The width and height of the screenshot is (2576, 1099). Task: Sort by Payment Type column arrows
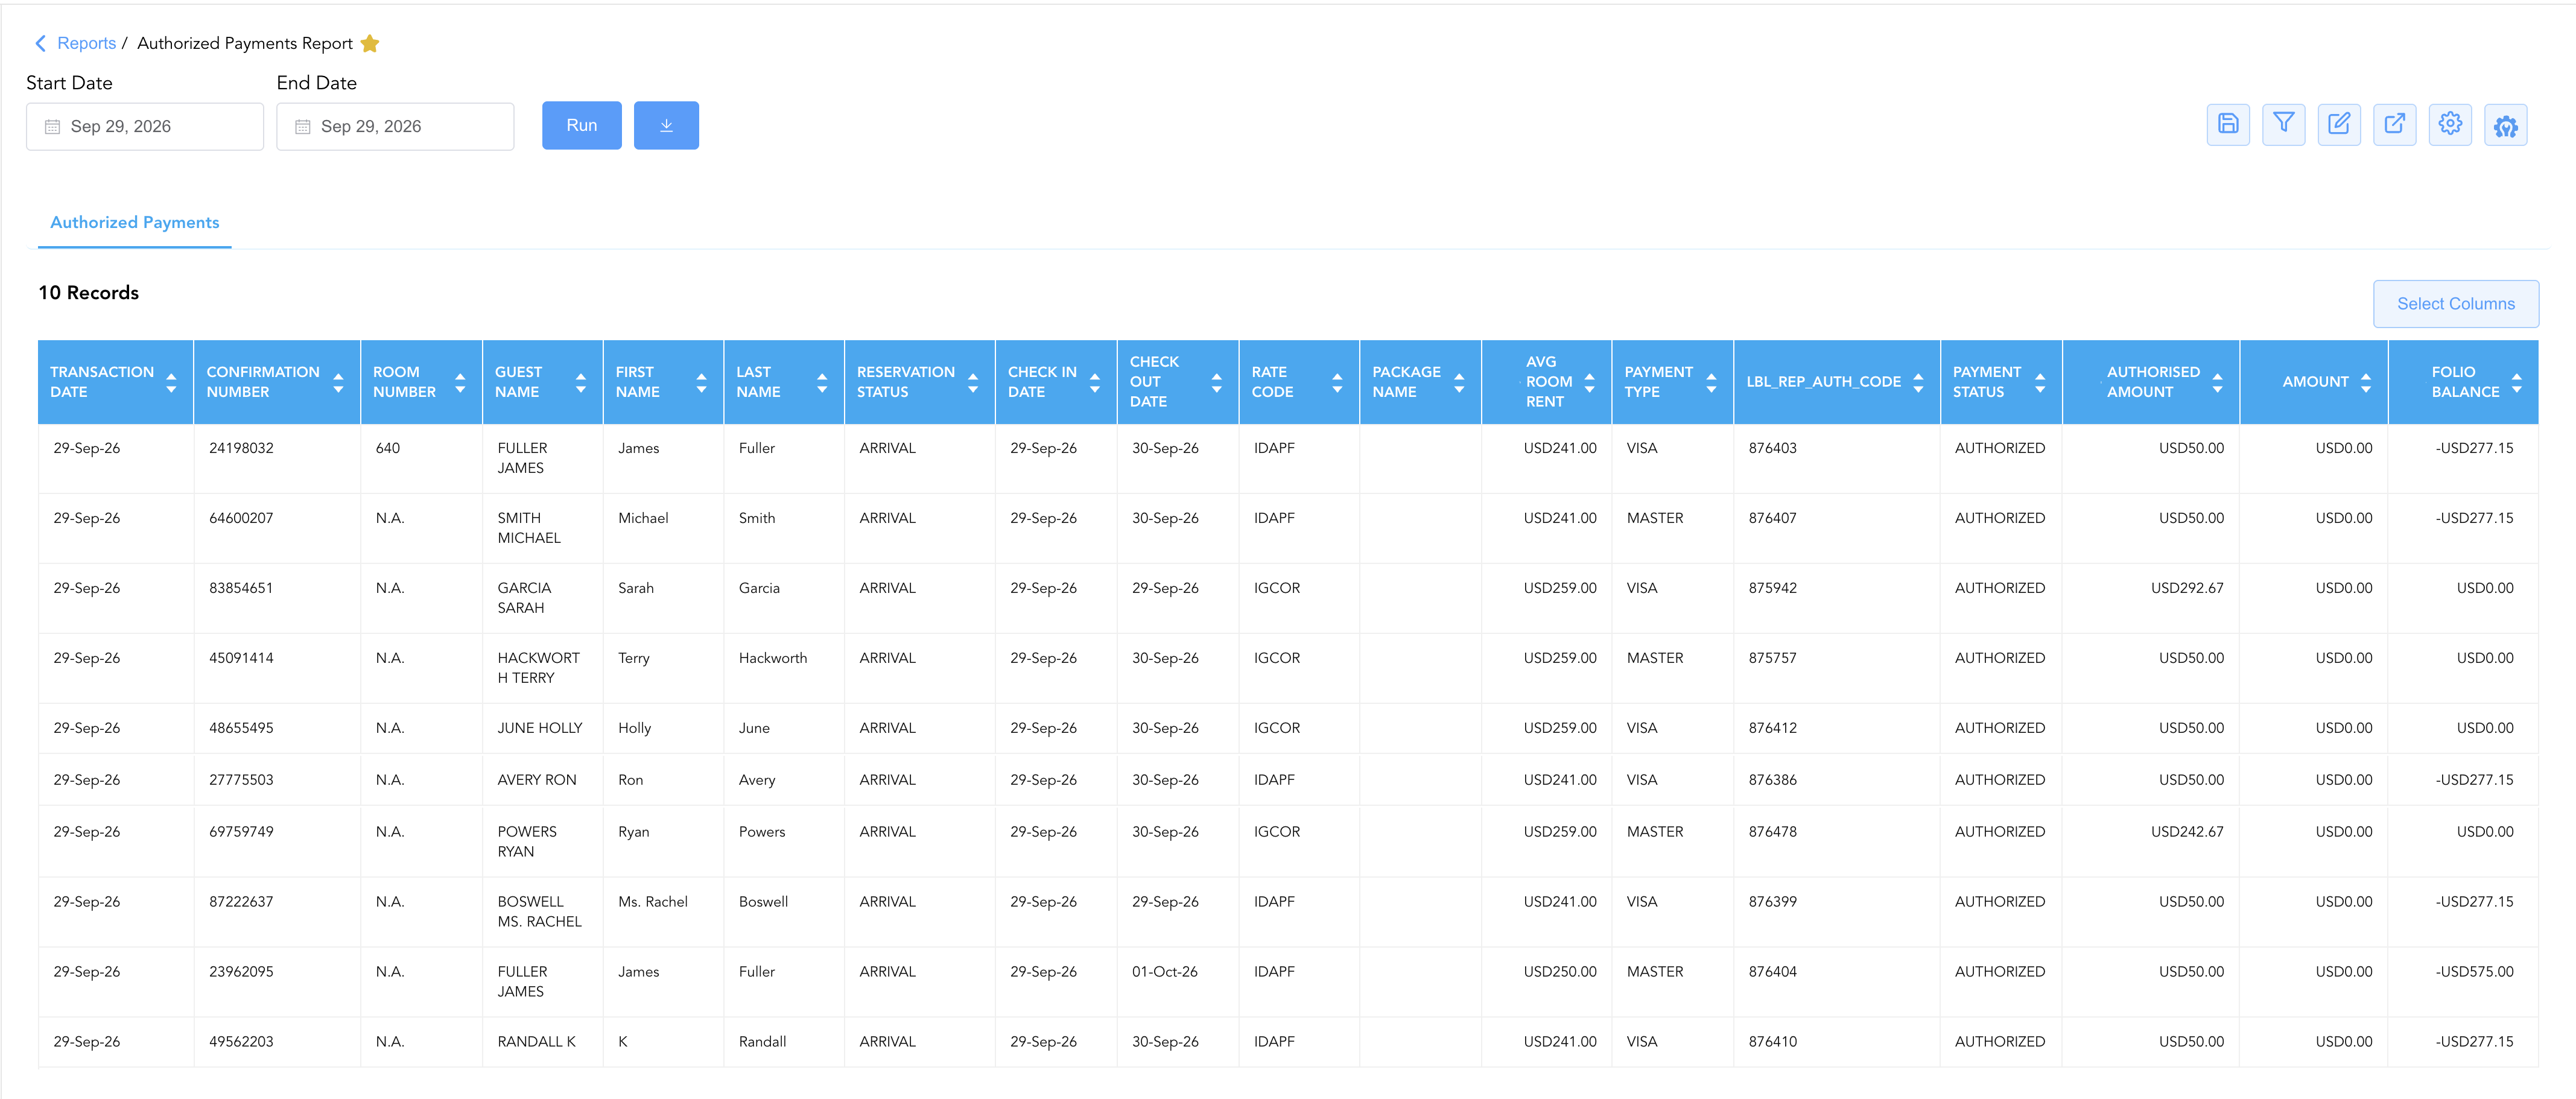[x=1711, y=382]
